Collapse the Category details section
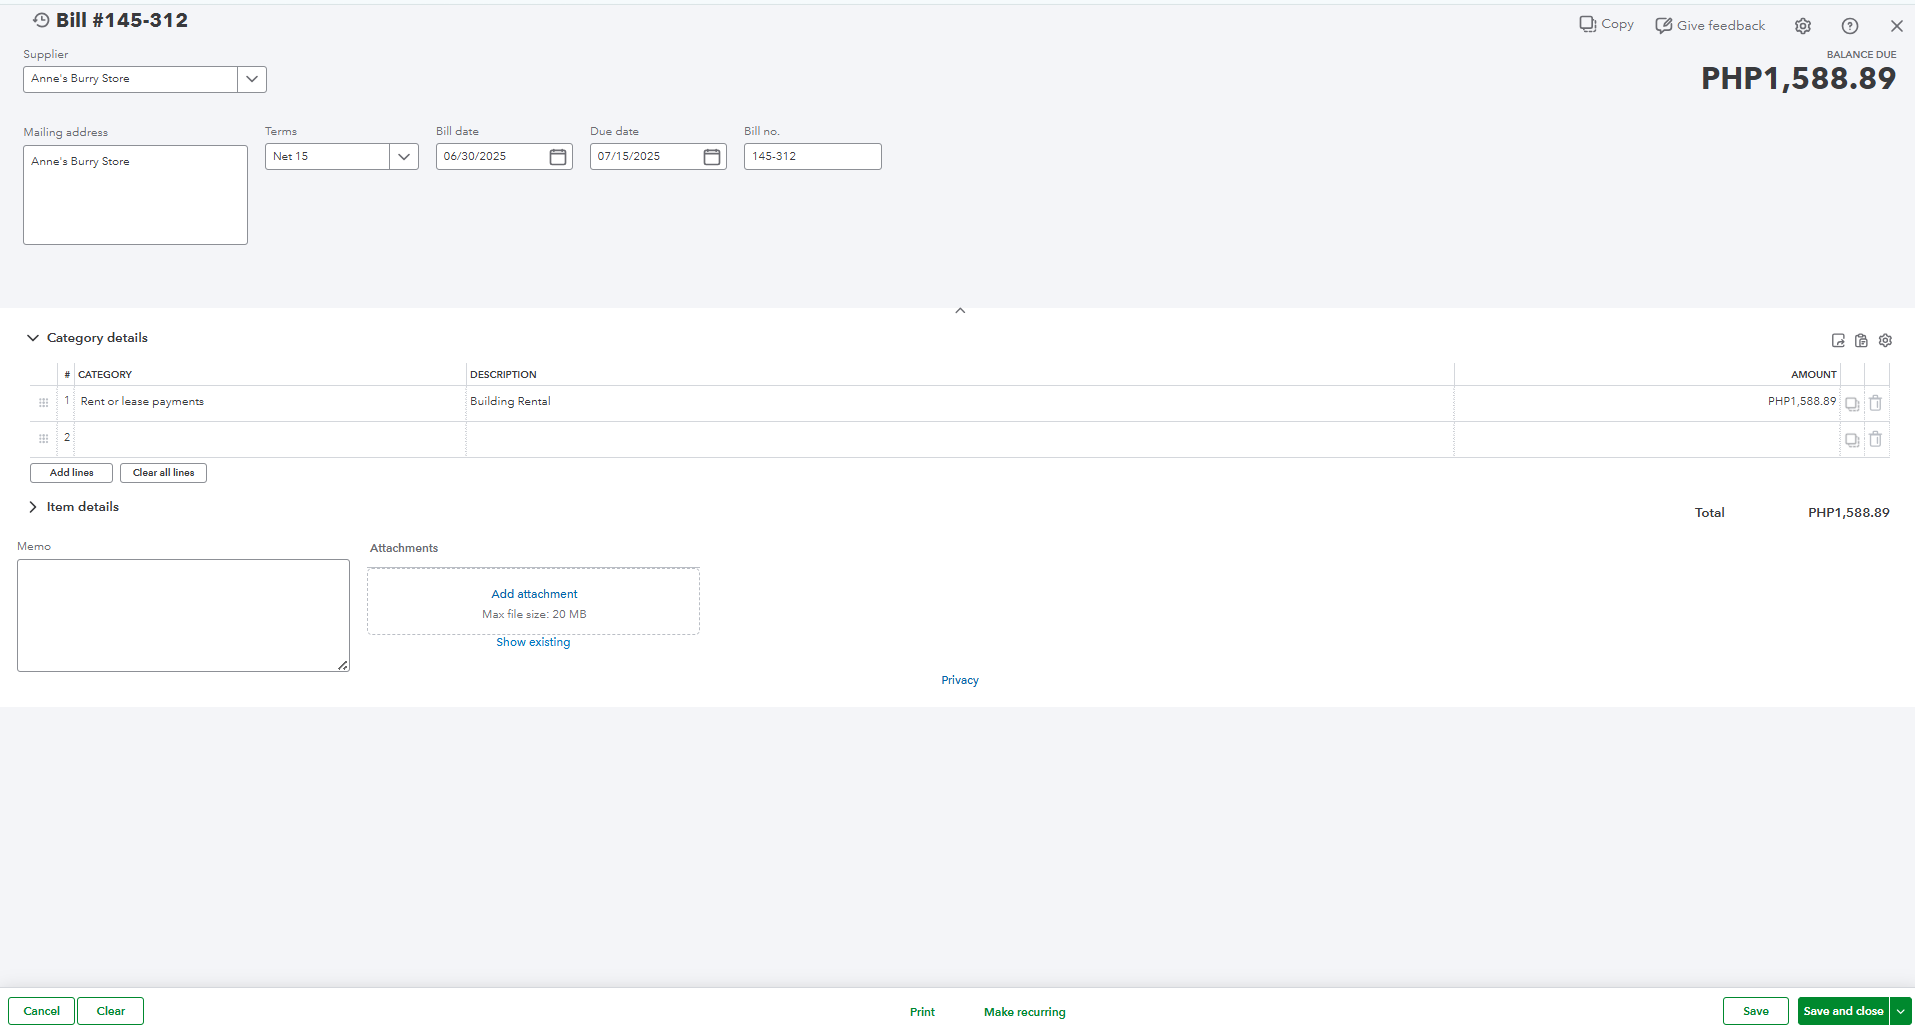Image resolution: width=1915 pixels, height=1036 pixels. (33, 338)
